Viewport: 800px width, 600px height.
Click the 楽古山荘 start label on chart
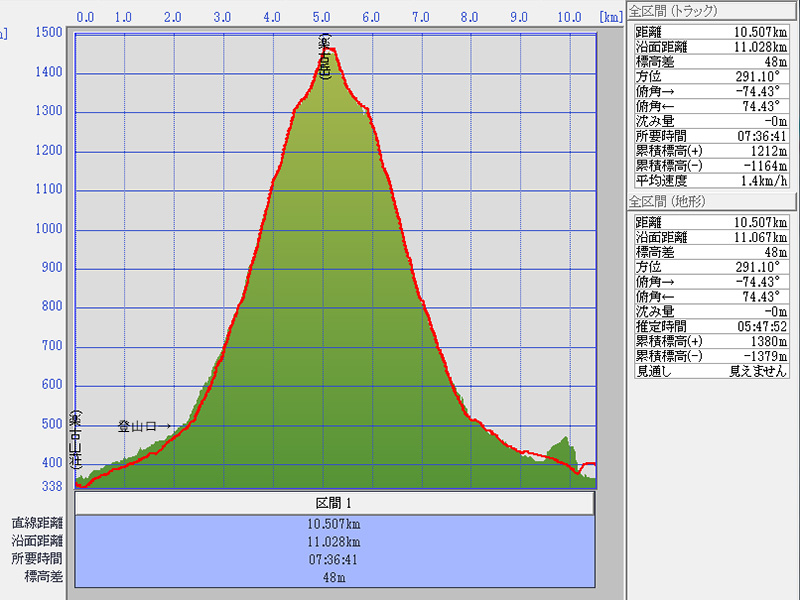pos(75,440)
